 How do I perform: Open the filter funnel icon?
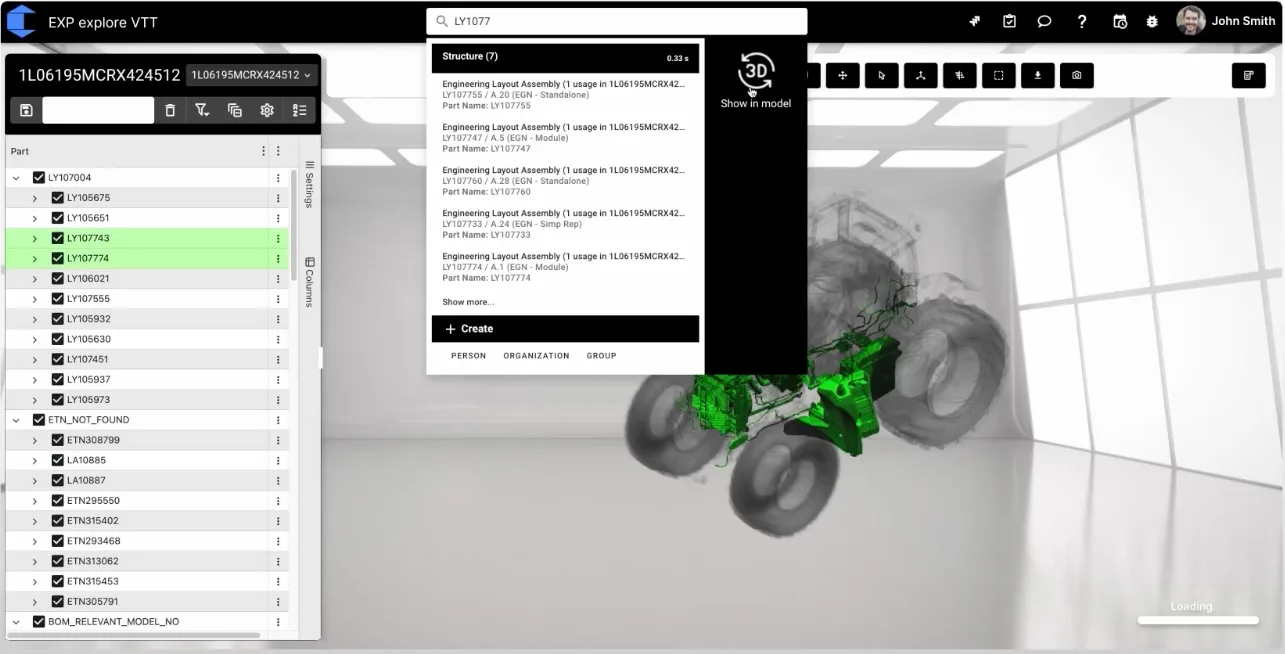point(202,110)
